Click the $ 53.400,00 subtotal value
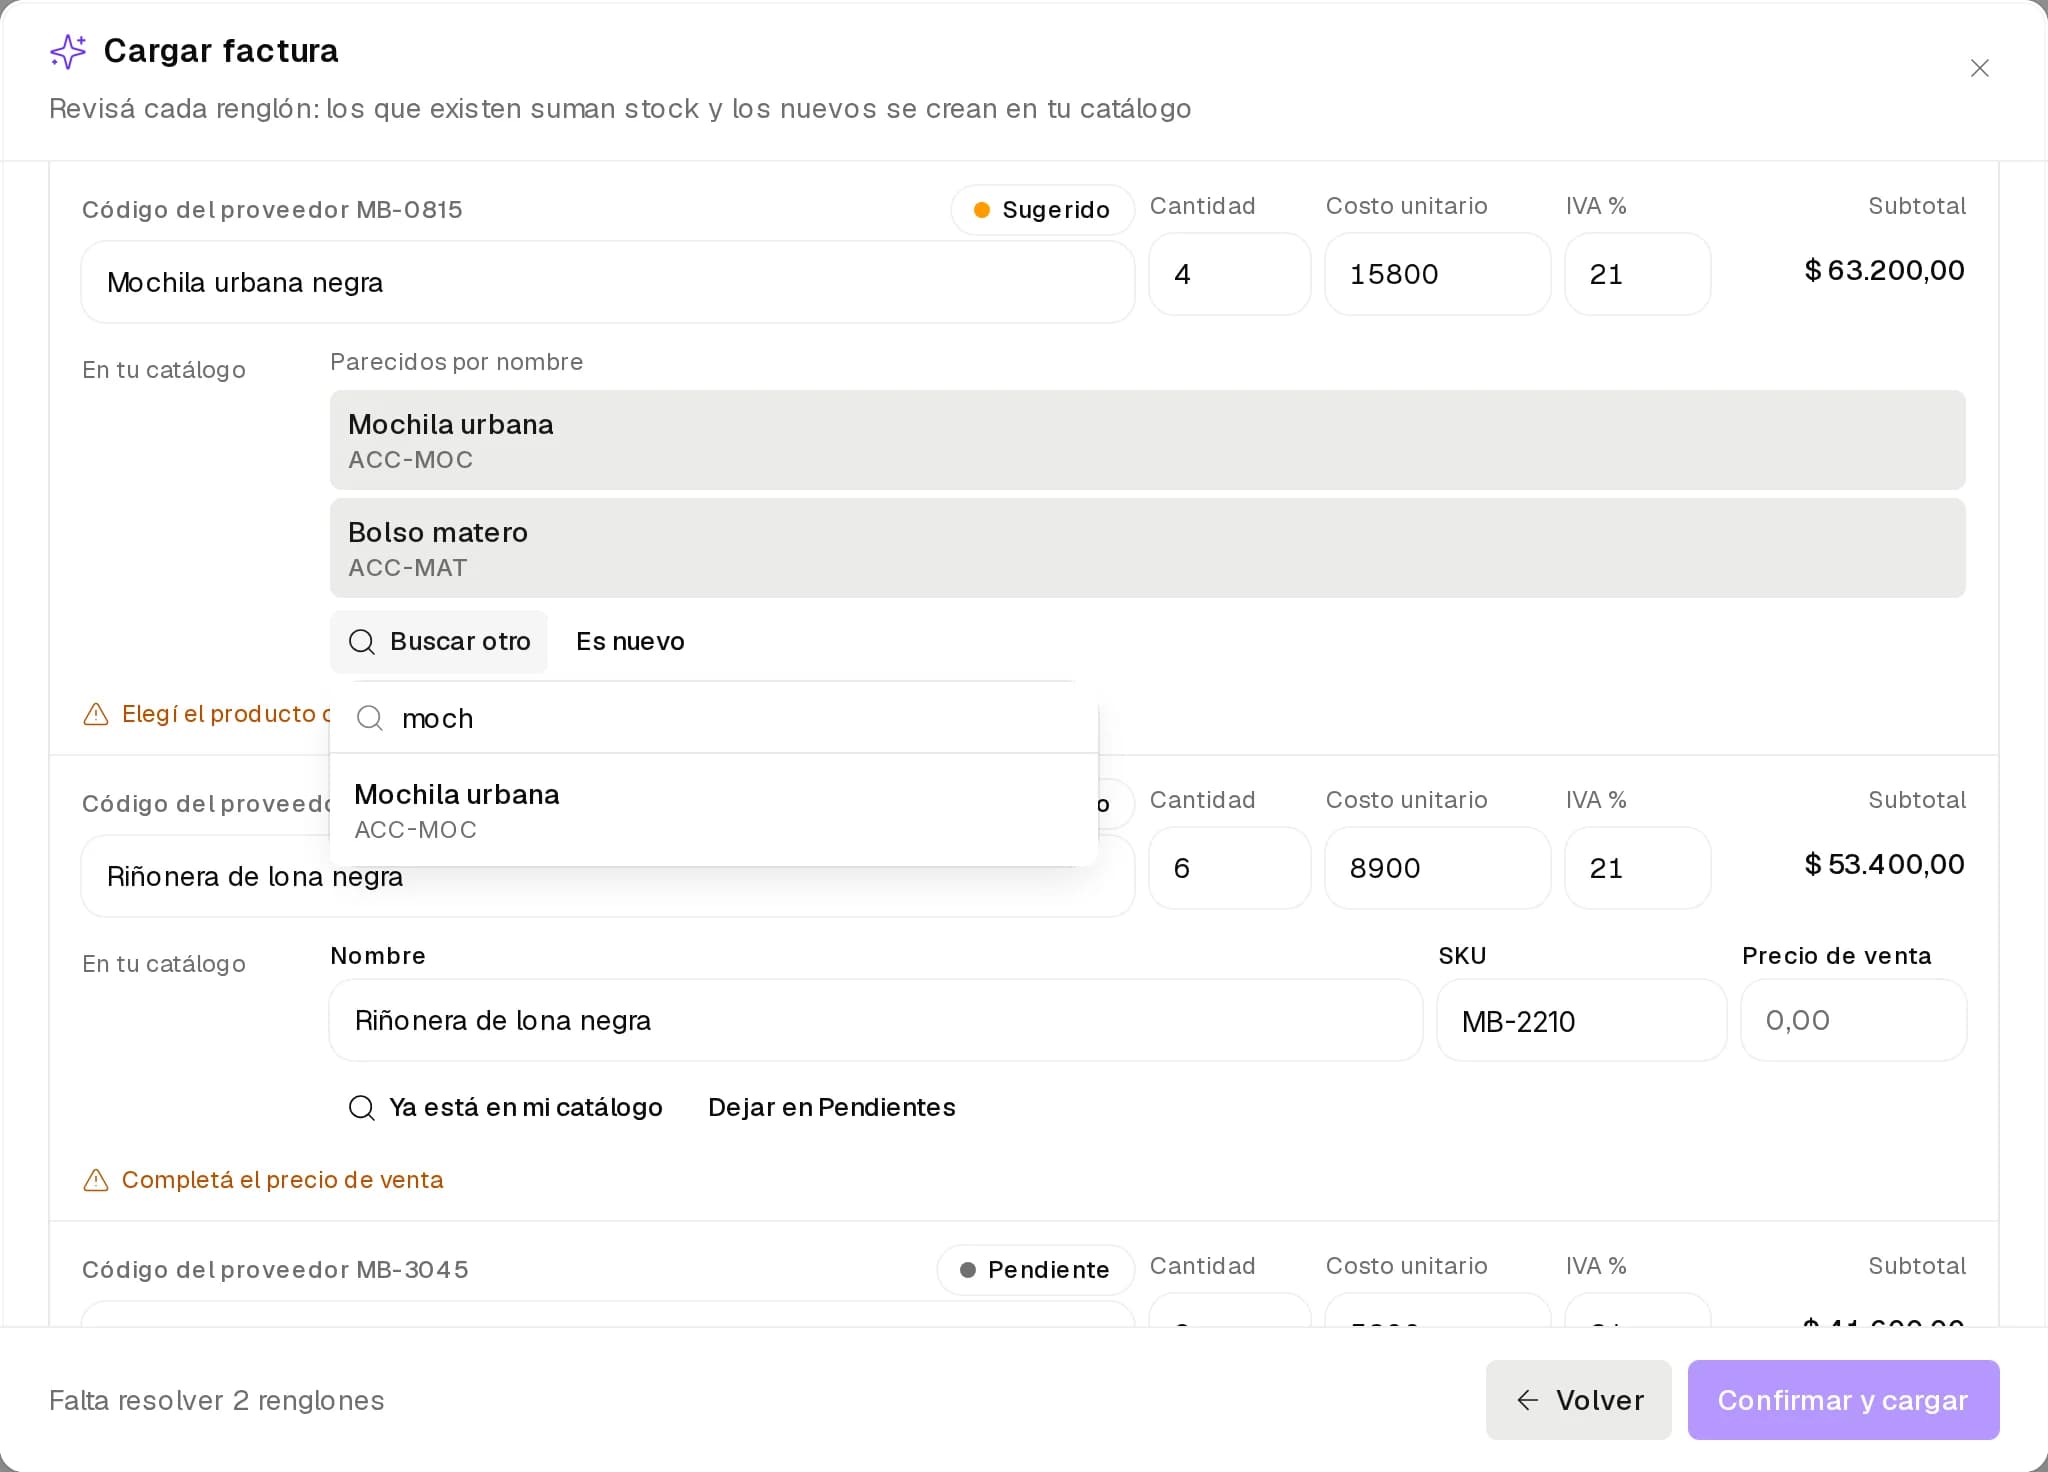This screenshot has width=2048, height=1472. click(1884, 864)
